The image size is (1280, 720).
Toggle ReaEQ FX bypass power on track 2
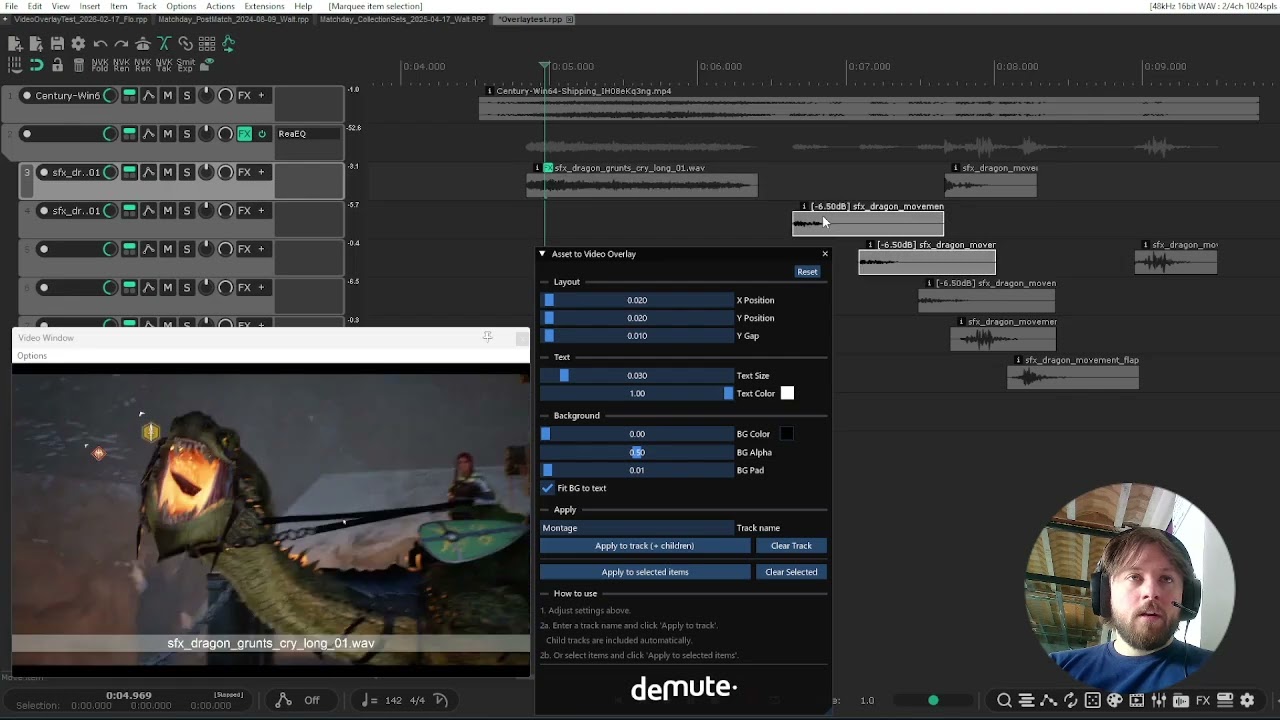262,134
